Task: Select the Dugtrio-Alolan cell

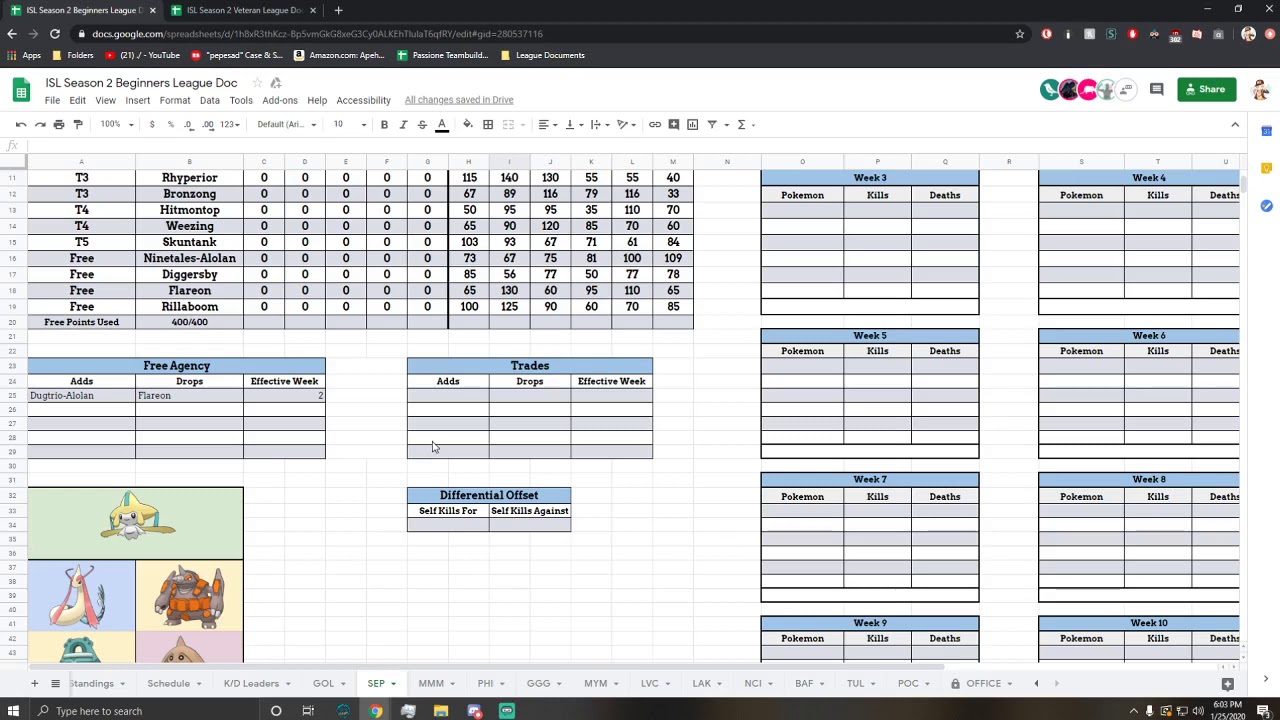Action: point(81,396)
